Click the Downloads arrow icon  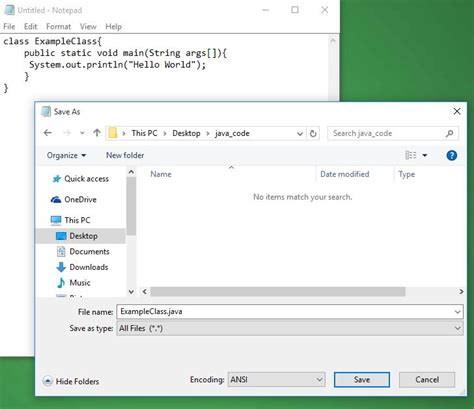(x=61, y=267)
